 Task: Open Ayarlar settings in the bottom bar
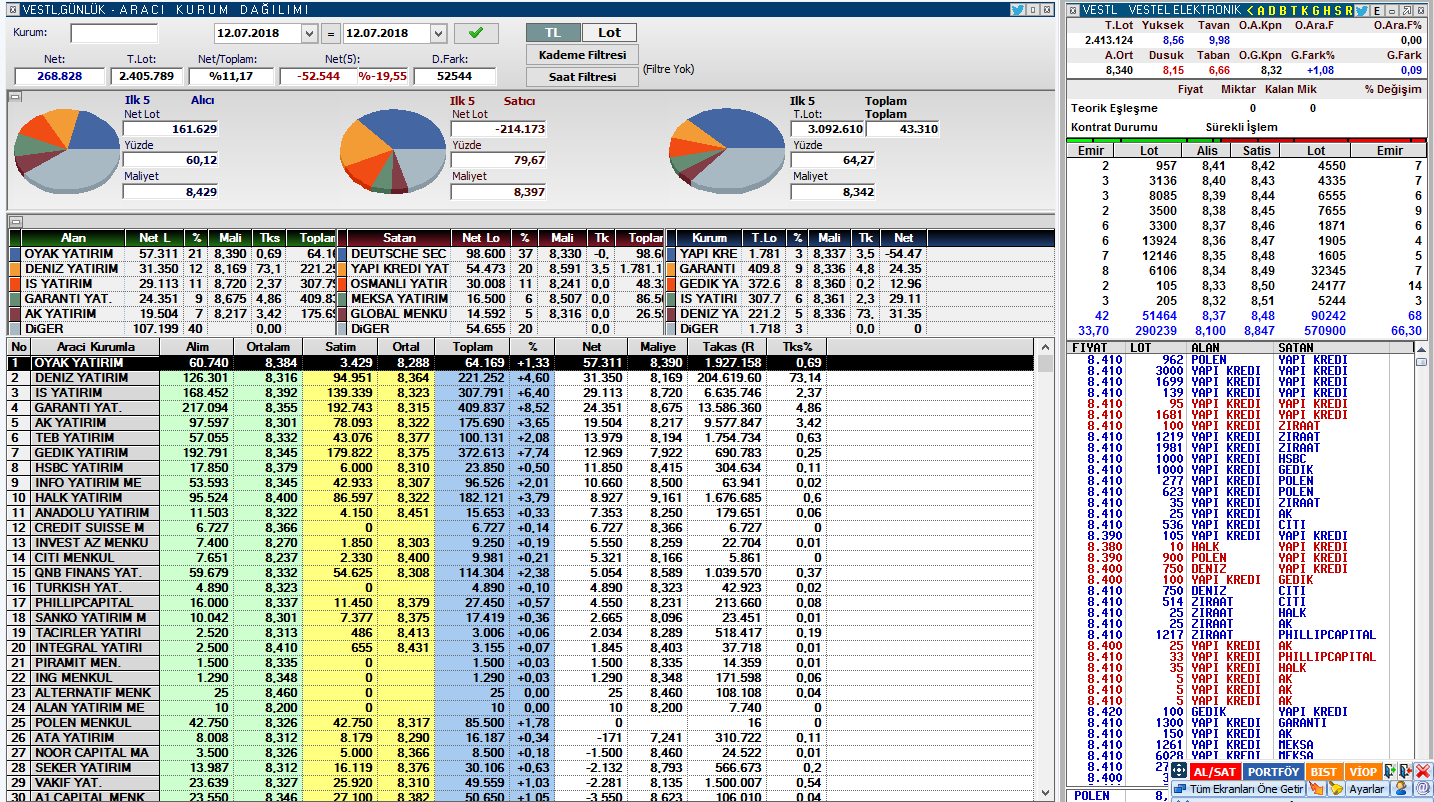pyautogui.click(x=1367, y=789)
